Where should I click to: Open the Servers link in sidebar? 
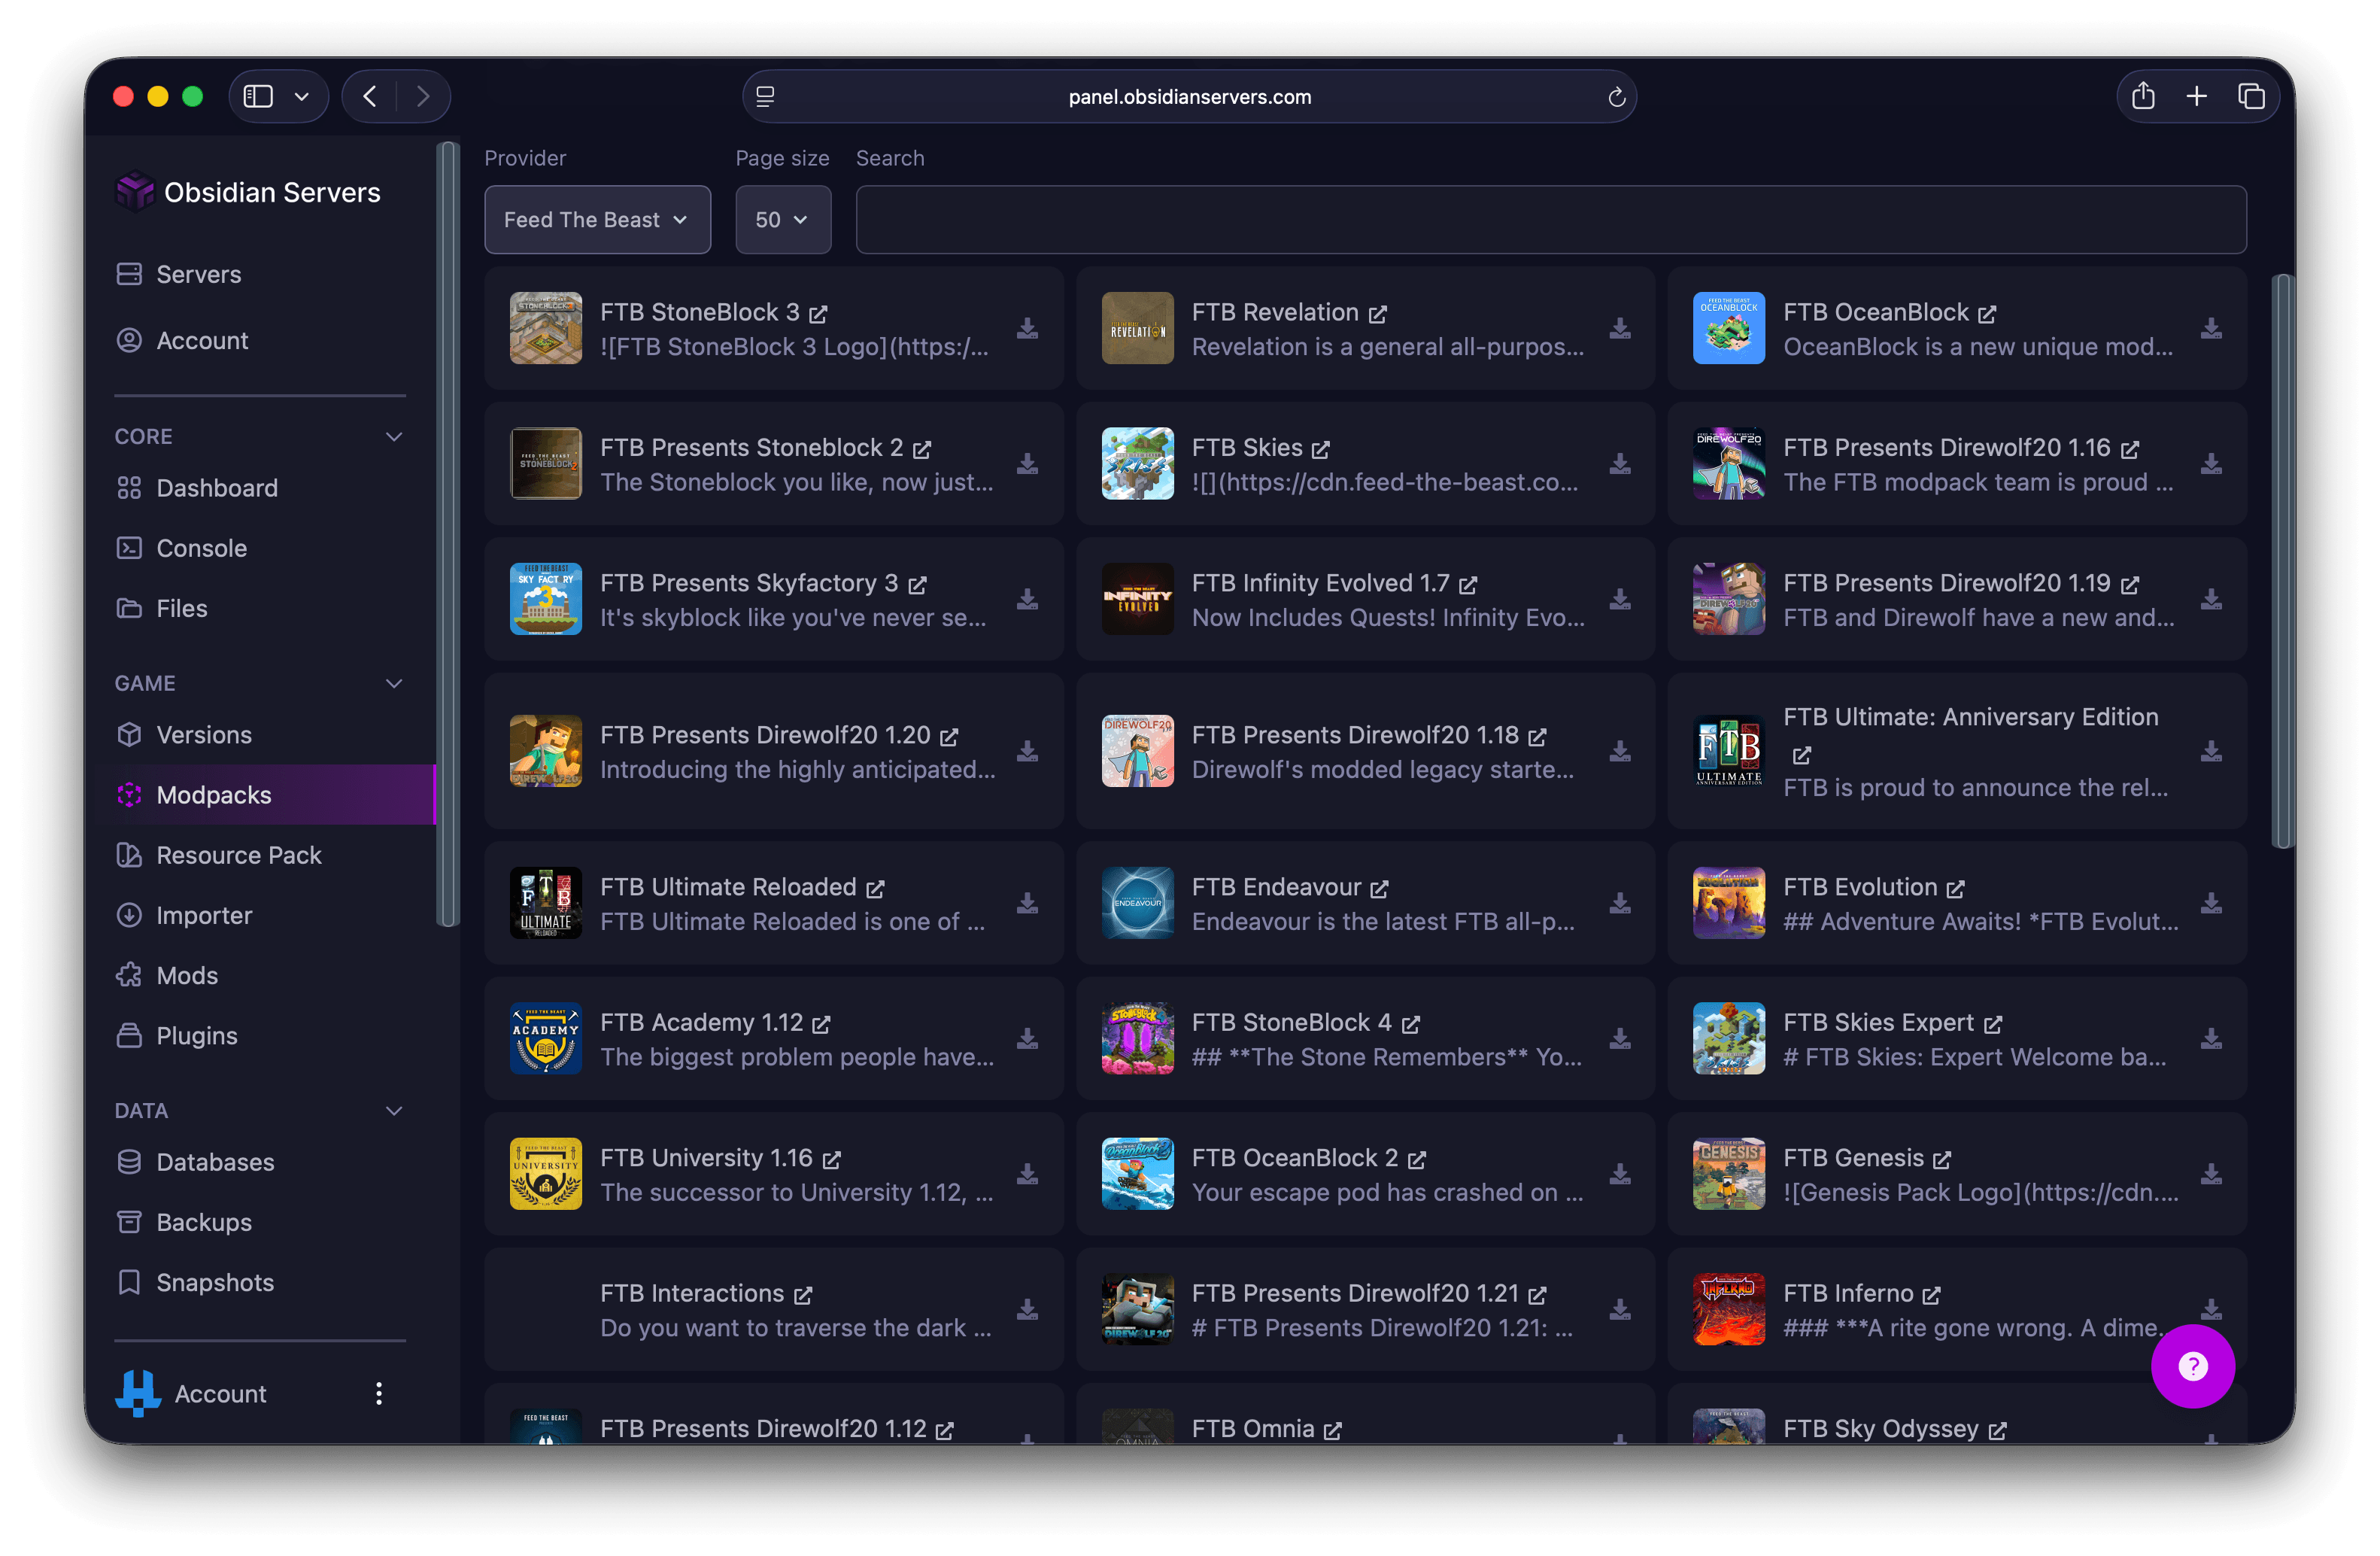[x=198, y=274]
